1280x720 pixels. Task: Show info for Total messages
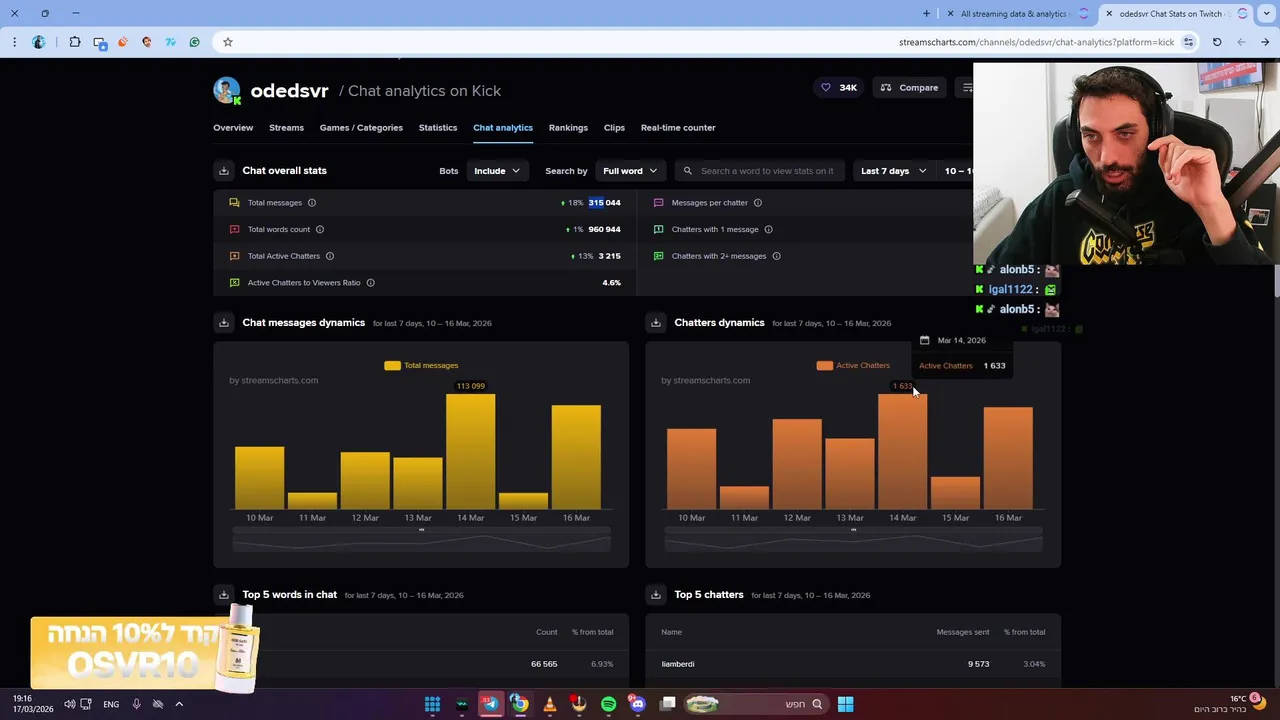[312, 203]
